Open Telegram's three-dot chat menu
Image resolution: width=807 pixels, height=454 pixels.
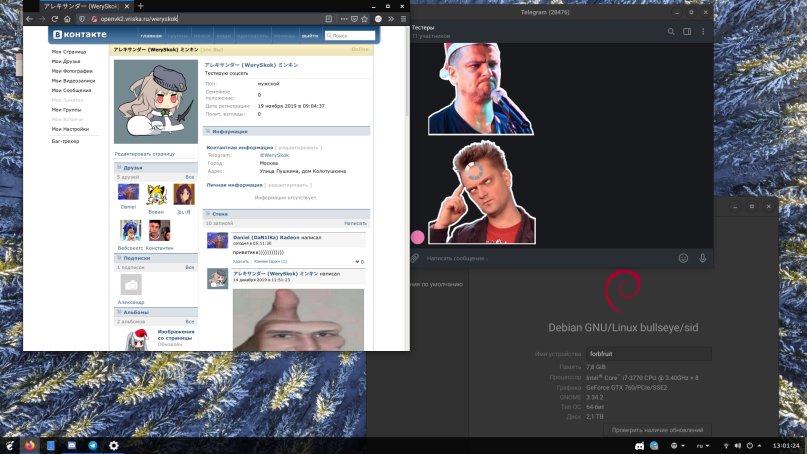coord(703,32)
